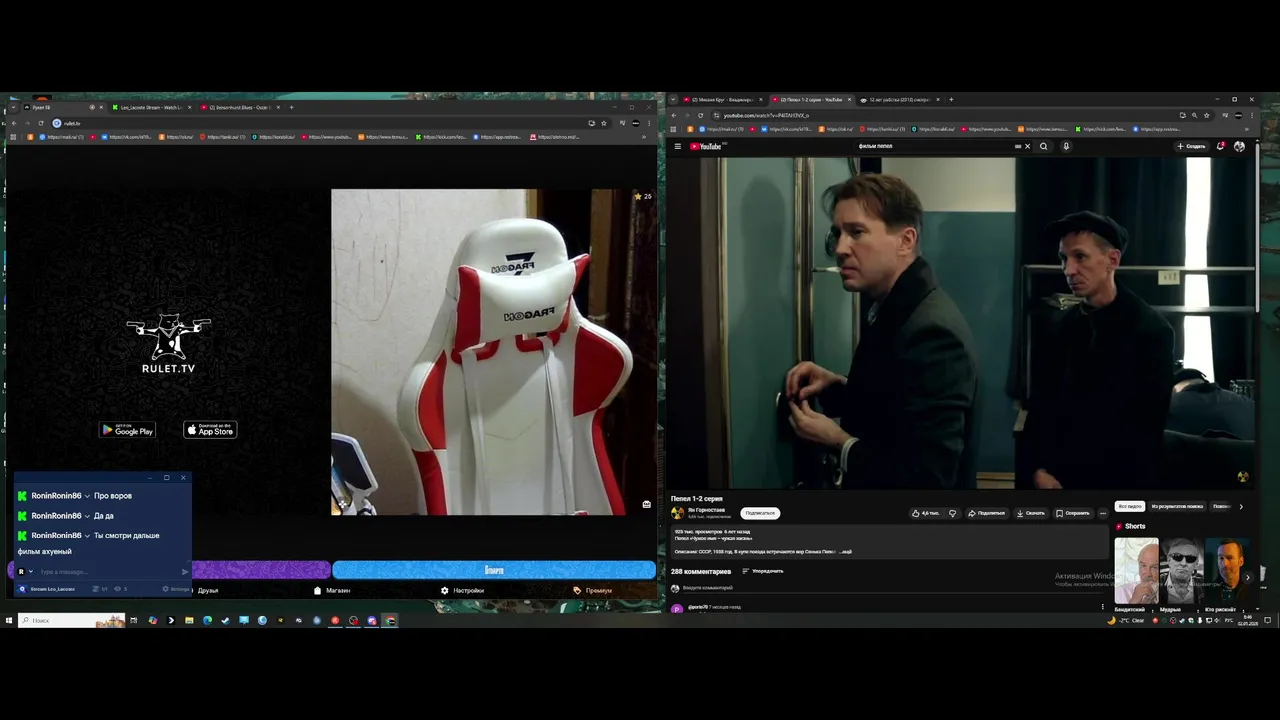
Task: Expand video description with ещё
Action: [846, 552]
